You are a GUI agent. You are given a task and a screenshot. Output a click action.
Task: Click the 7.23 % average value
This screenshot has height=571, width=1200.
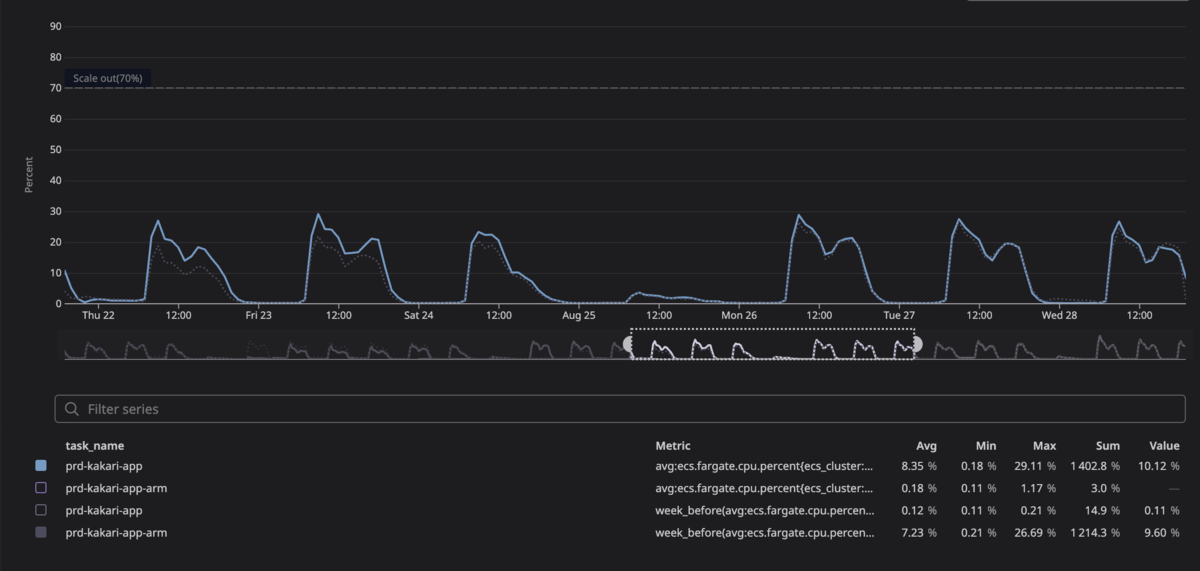(x=919, y=532)
